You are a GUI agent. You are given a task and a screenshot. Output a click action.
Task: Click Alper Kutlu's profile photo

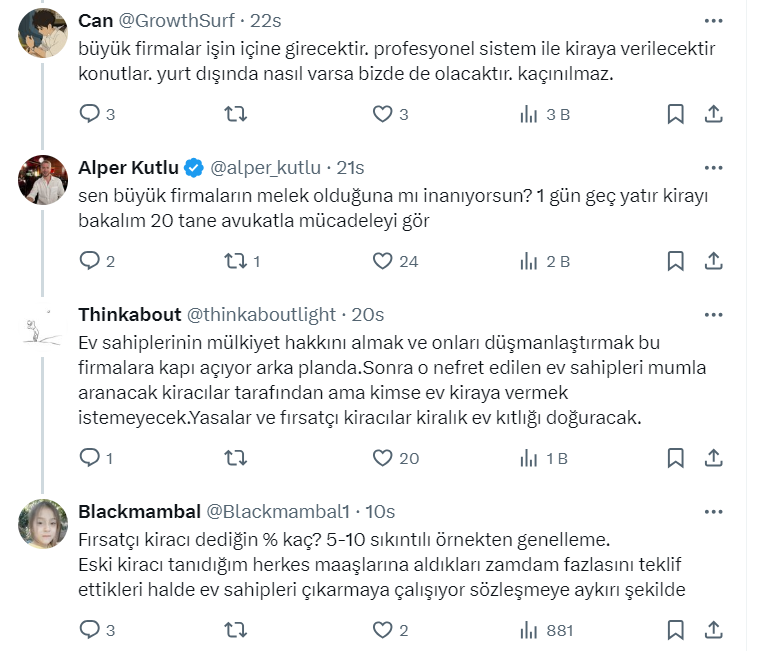coord(43,179)
